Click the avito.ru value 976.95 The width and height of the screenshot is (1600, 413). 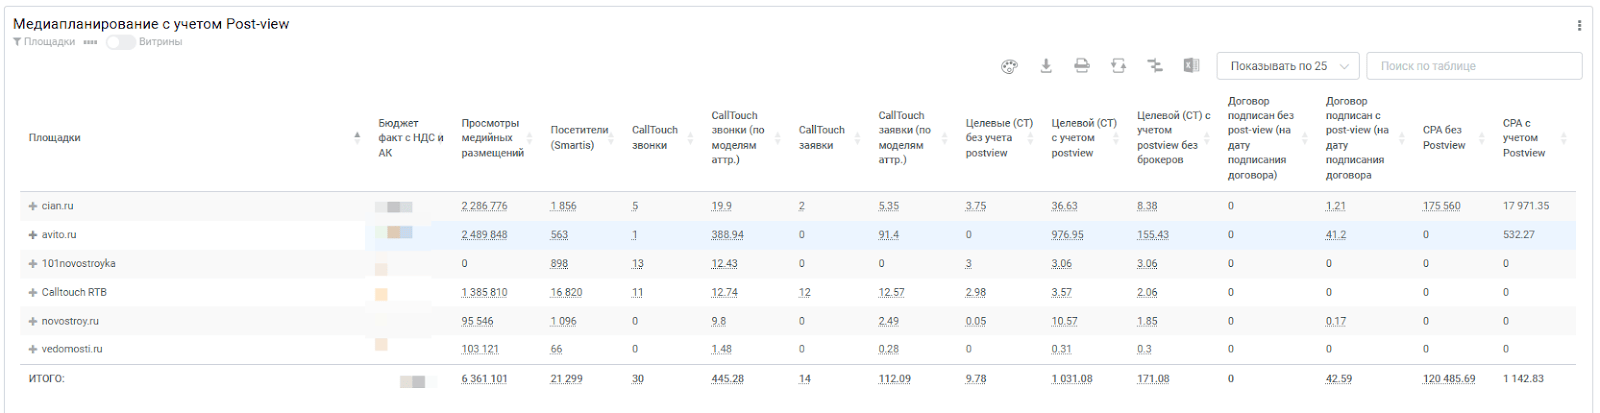[x=1067, y=235]
